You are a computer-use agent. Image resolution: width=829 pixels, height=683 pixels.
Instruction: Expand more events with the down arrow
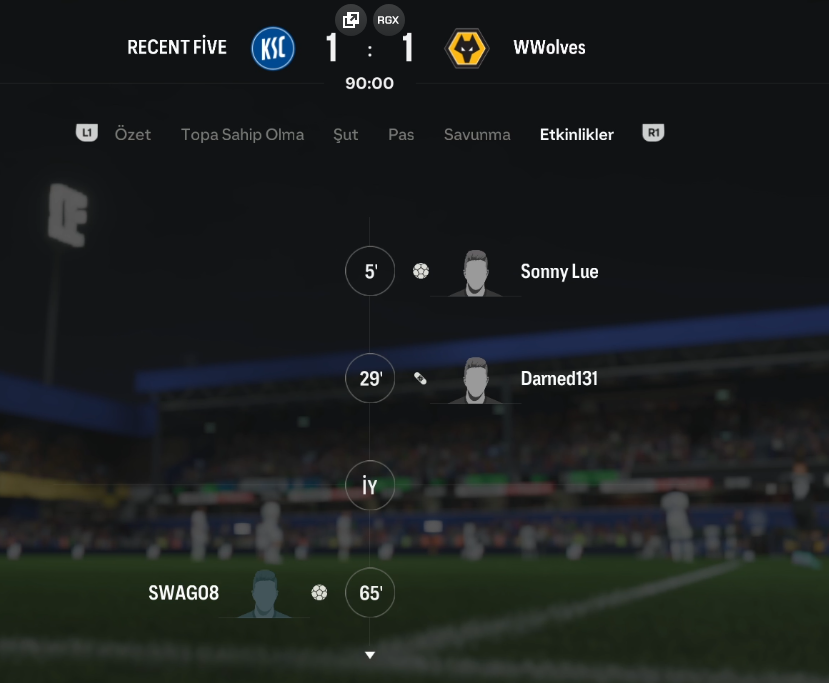(x=370, y=656)
